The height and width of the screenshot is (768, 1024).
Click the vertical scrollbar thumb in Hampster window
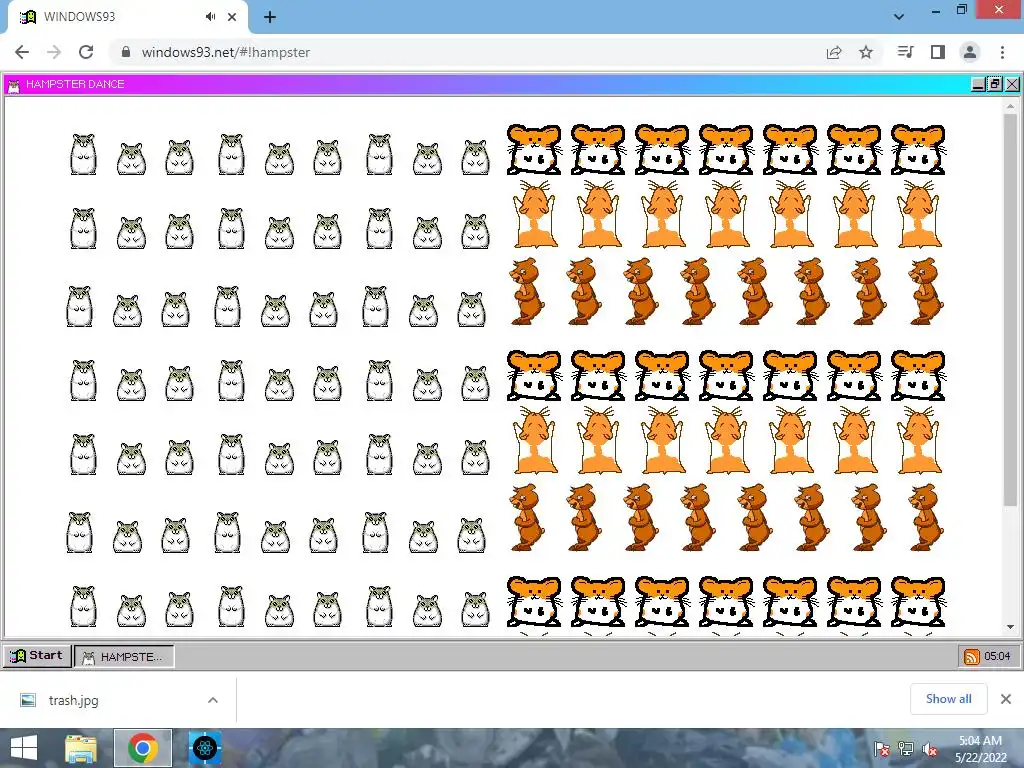(1010, 310)
